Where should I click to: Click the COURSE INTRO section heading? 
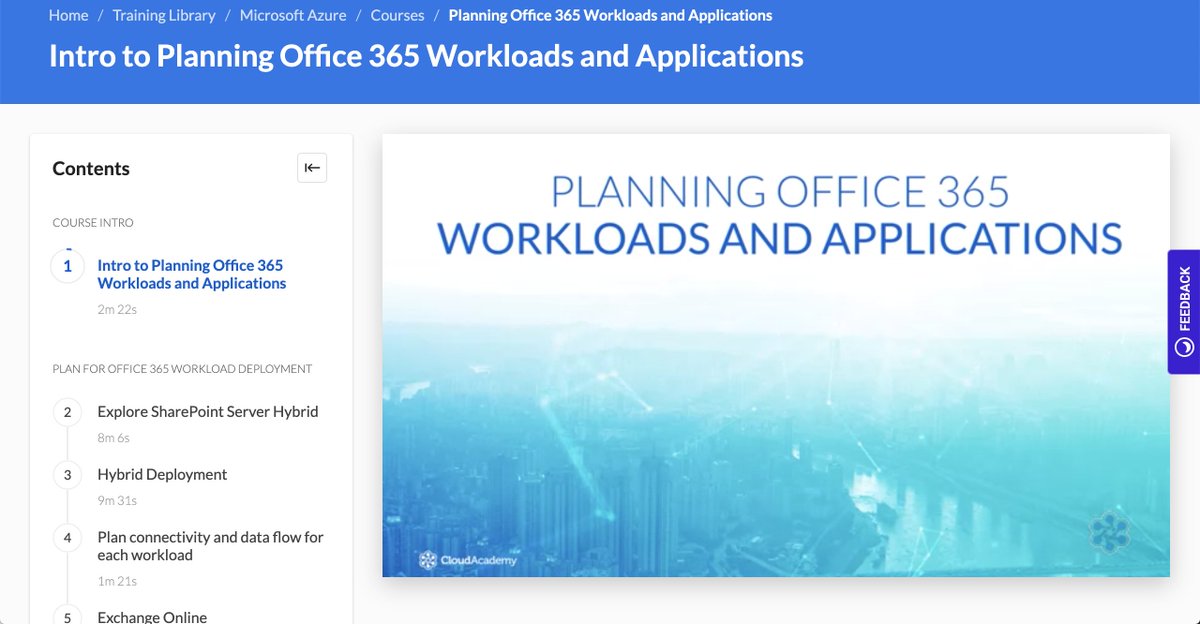click(93, 223)
